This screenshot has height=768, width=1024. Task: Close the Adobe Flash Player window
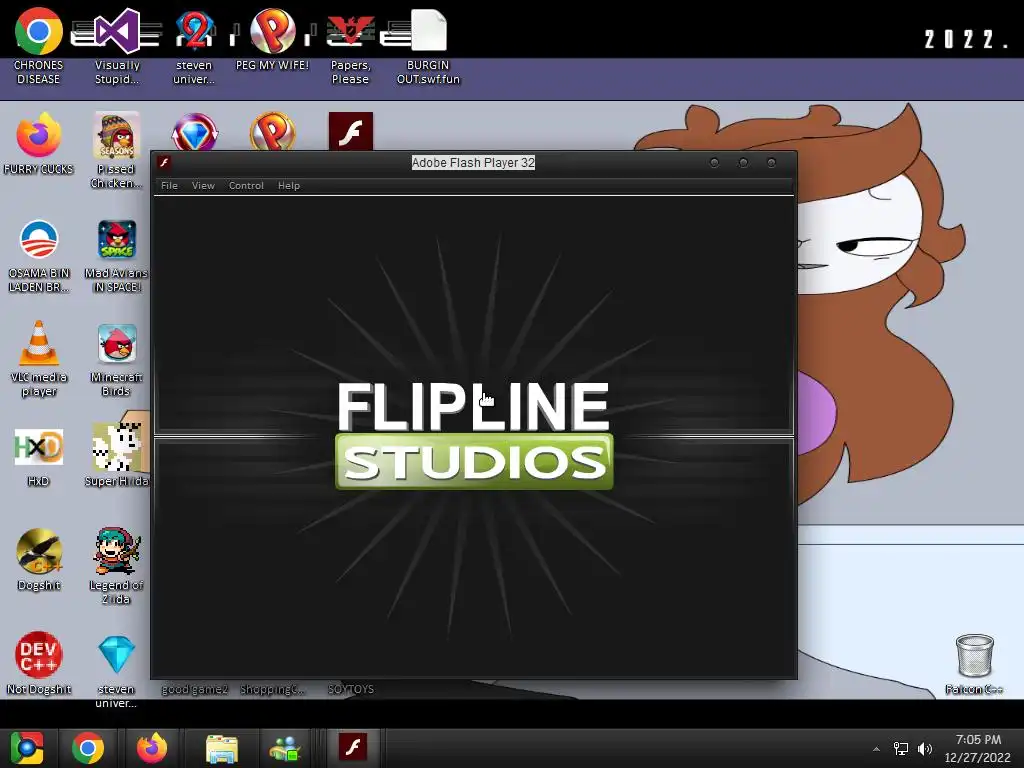click(771, 163)
